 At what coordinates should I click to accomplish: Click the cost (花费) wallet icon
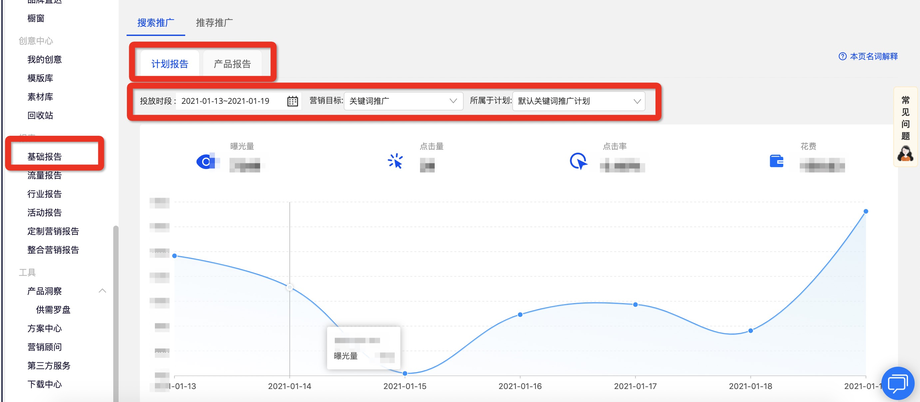[x=776, y=160]
